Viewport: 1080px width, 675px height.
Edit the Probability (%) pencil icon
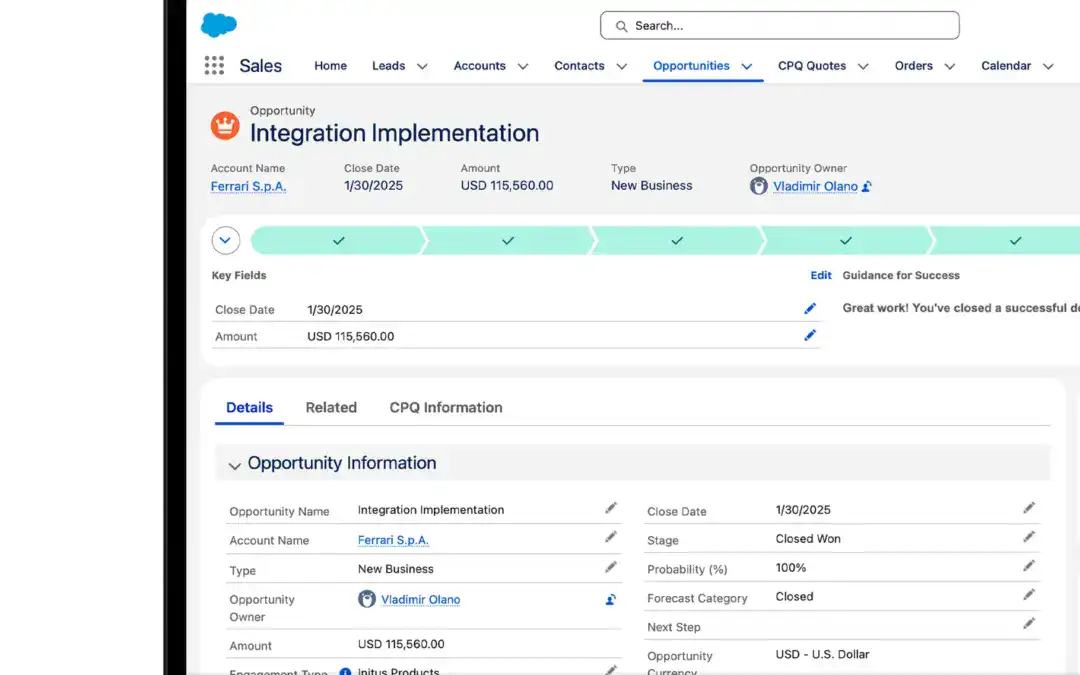pyautogui.click(x=1029, y=567)
